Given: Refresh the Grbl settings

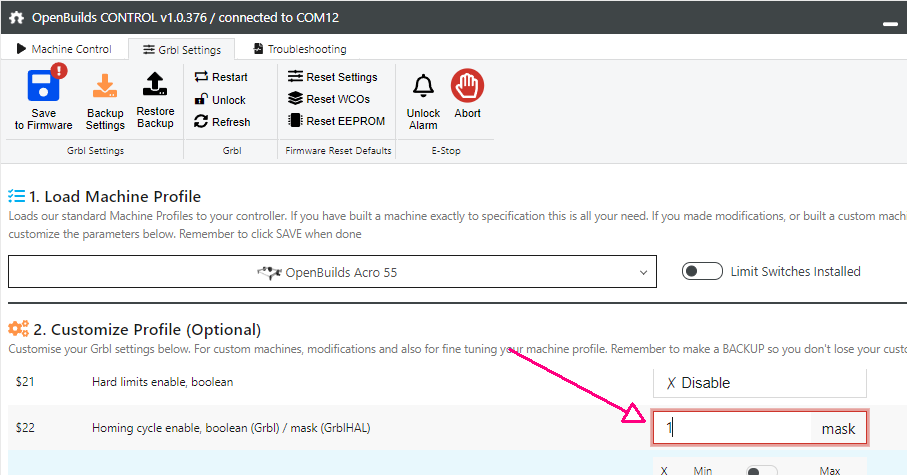Looking at the screenshot, I should (x=222, y=122).
